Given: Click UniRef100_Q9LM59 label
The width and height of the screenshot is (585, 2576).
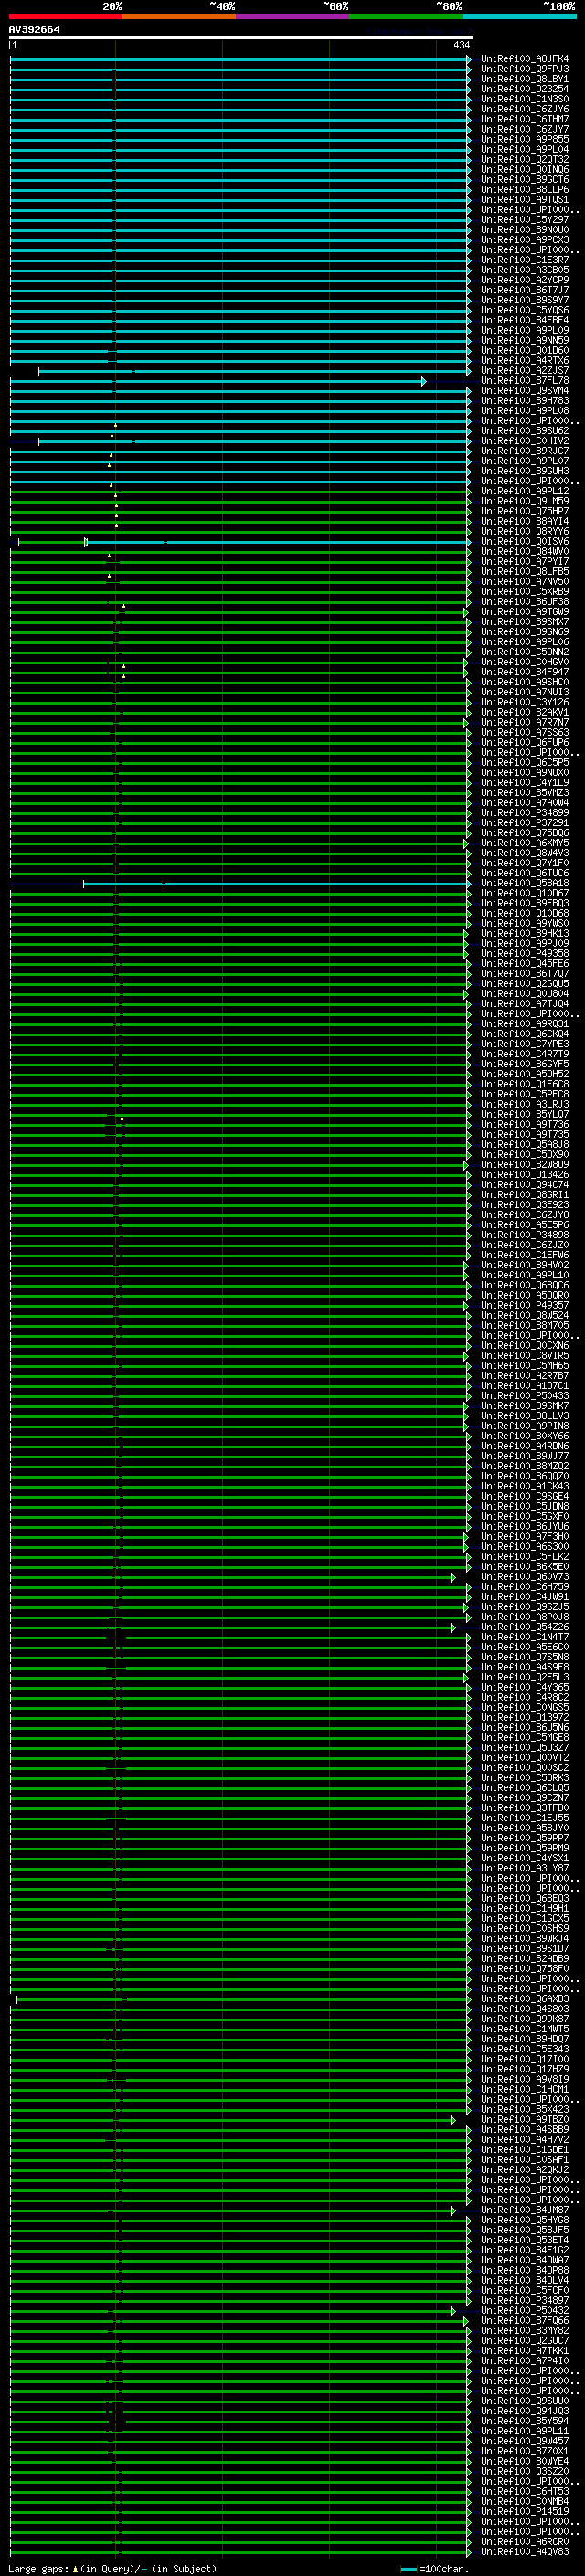Looking at the screenshot, I should [x=525, y=501].
